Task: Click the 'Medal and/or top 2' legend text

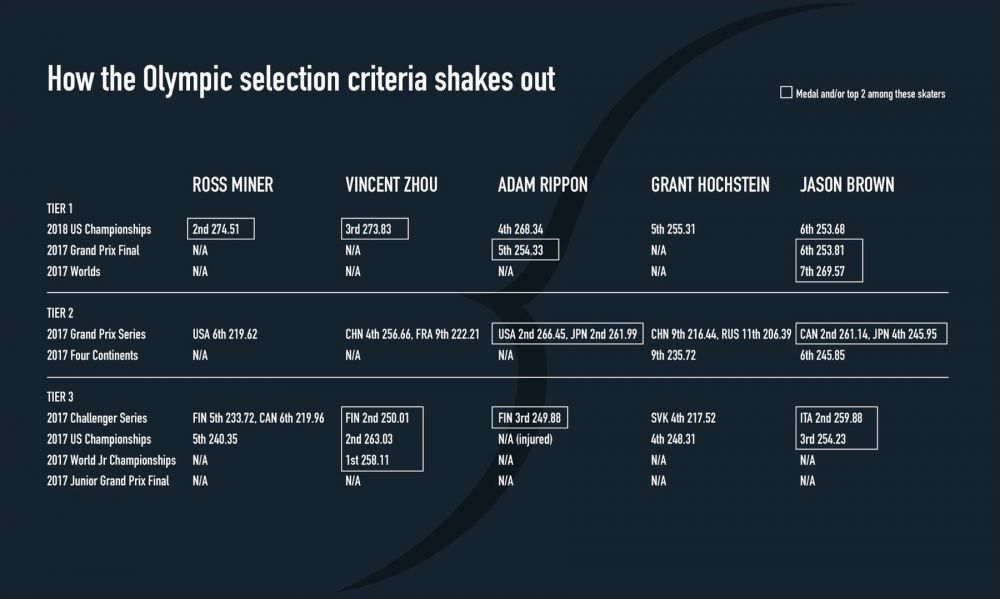Action: pyautogui.click(x=870, y=94)
